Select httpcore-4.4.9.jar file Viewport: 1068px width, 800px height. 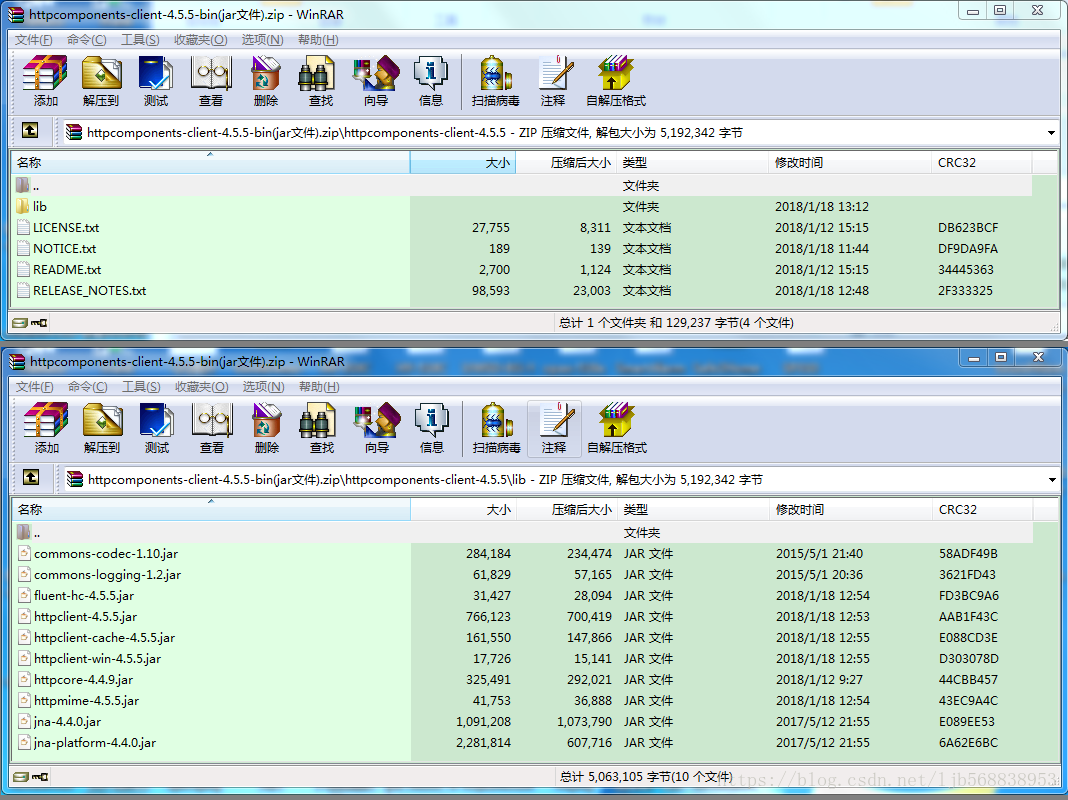tap(524, 679)
